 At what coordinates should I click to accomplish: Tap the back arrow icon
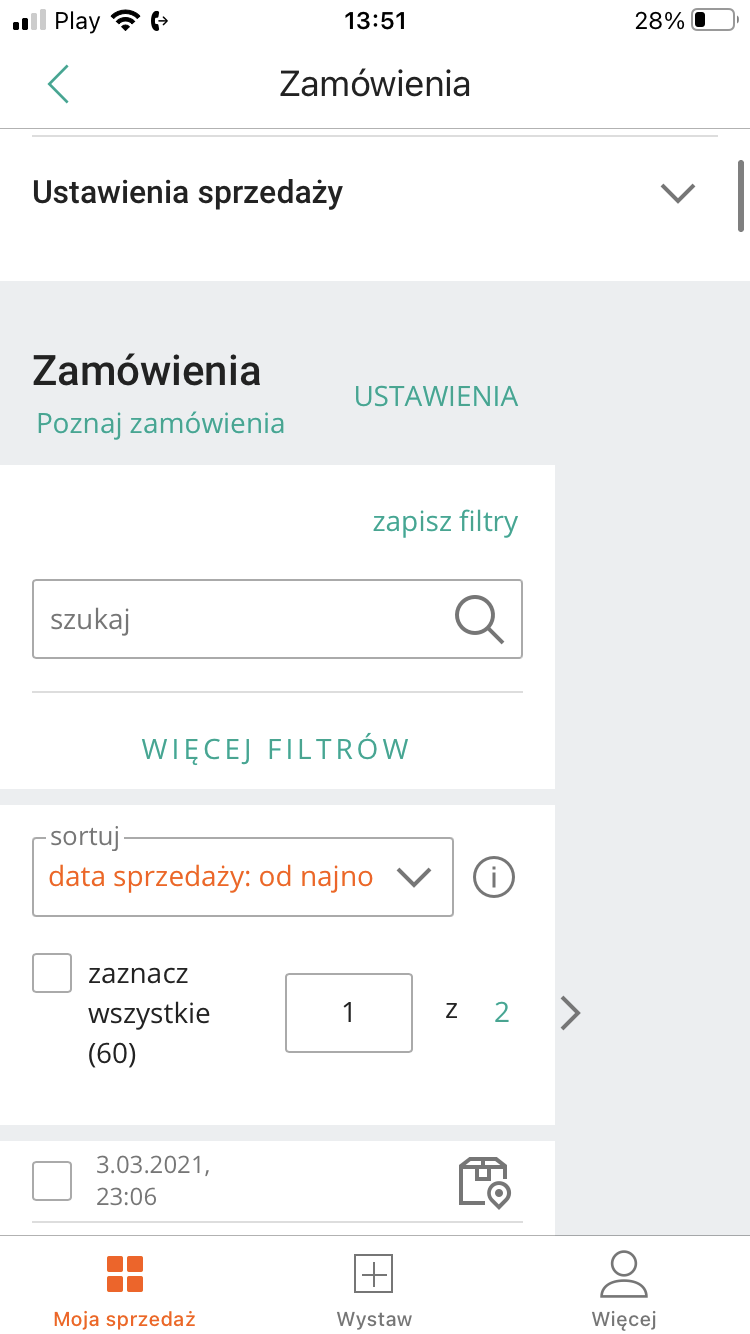(58, 84)
